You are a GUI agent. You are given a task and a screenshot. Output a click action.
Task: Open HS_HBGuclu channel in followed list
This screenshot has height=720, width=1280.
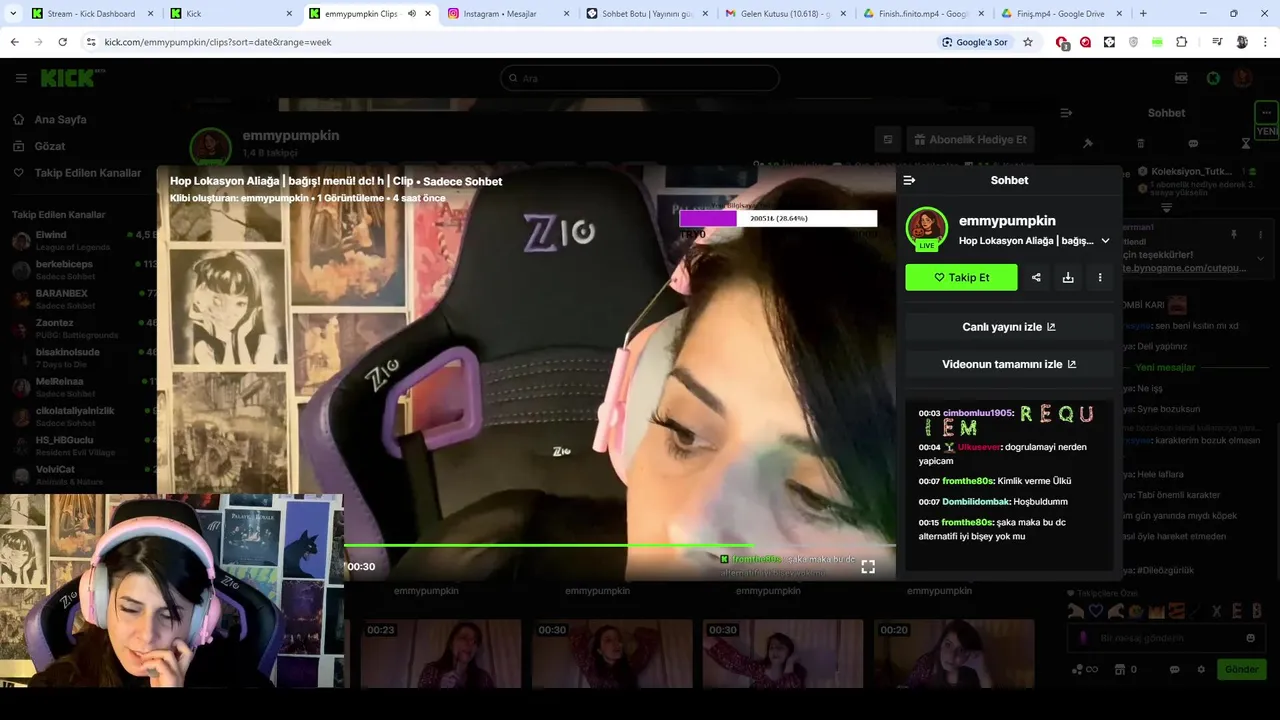pyautogui.click(x=82, y=445)
